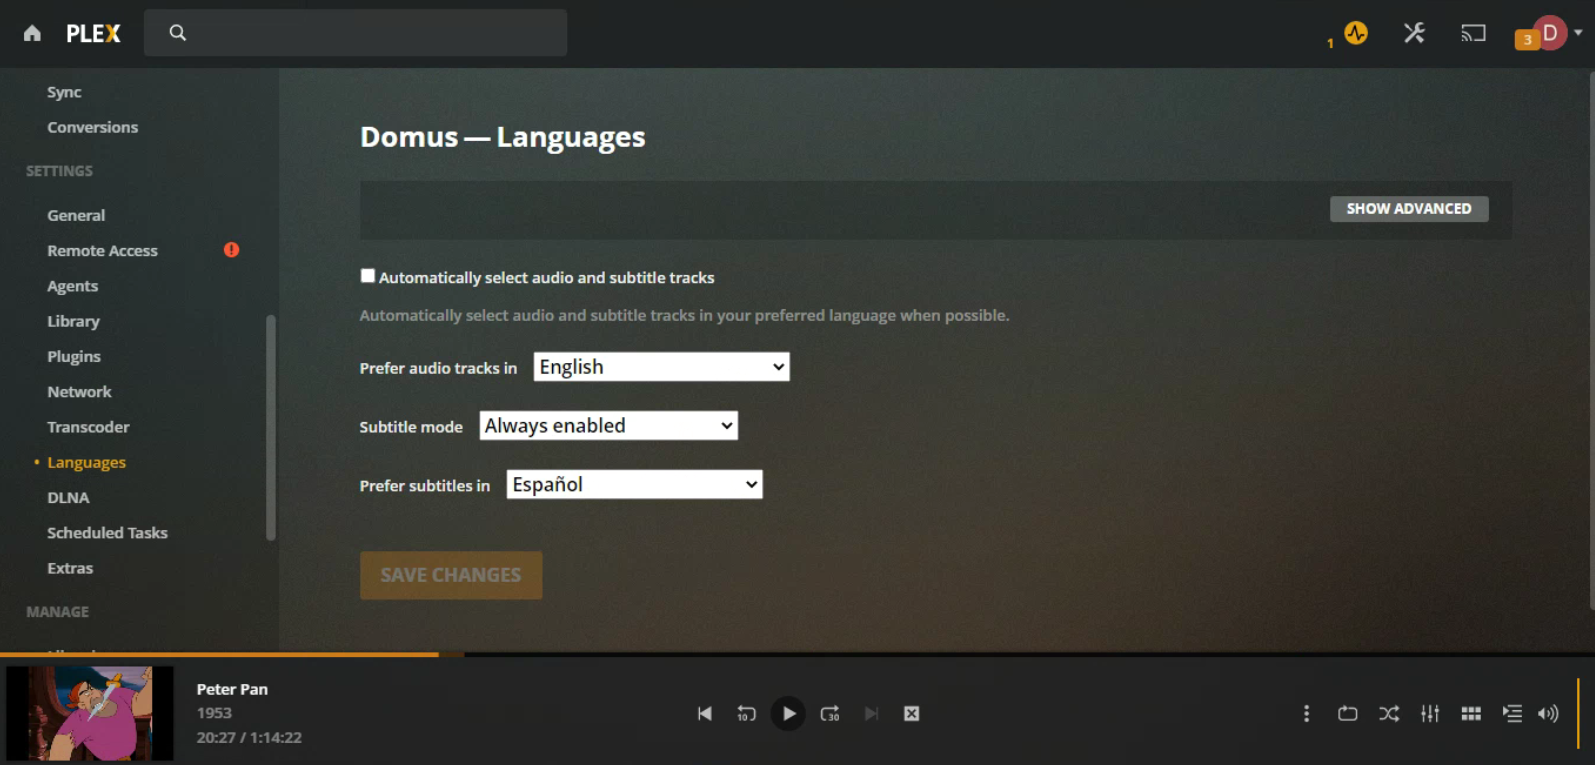Click the sidebar scrollbar
1595x765 pixels.
click(270, 427)
